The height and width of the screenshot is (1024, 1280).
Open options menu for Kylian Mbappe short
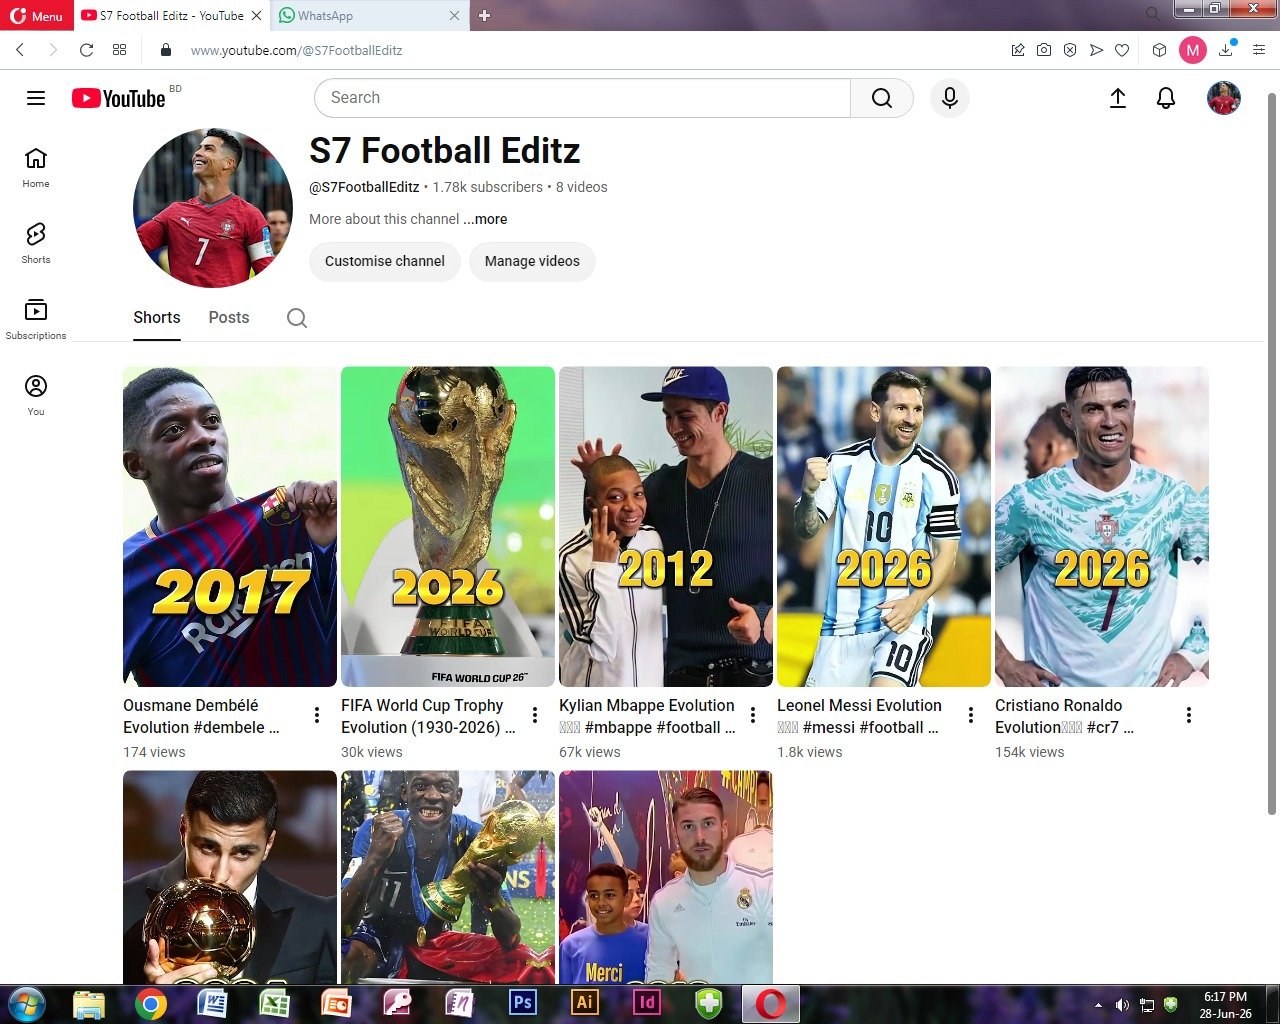click(x=753, y=715)
